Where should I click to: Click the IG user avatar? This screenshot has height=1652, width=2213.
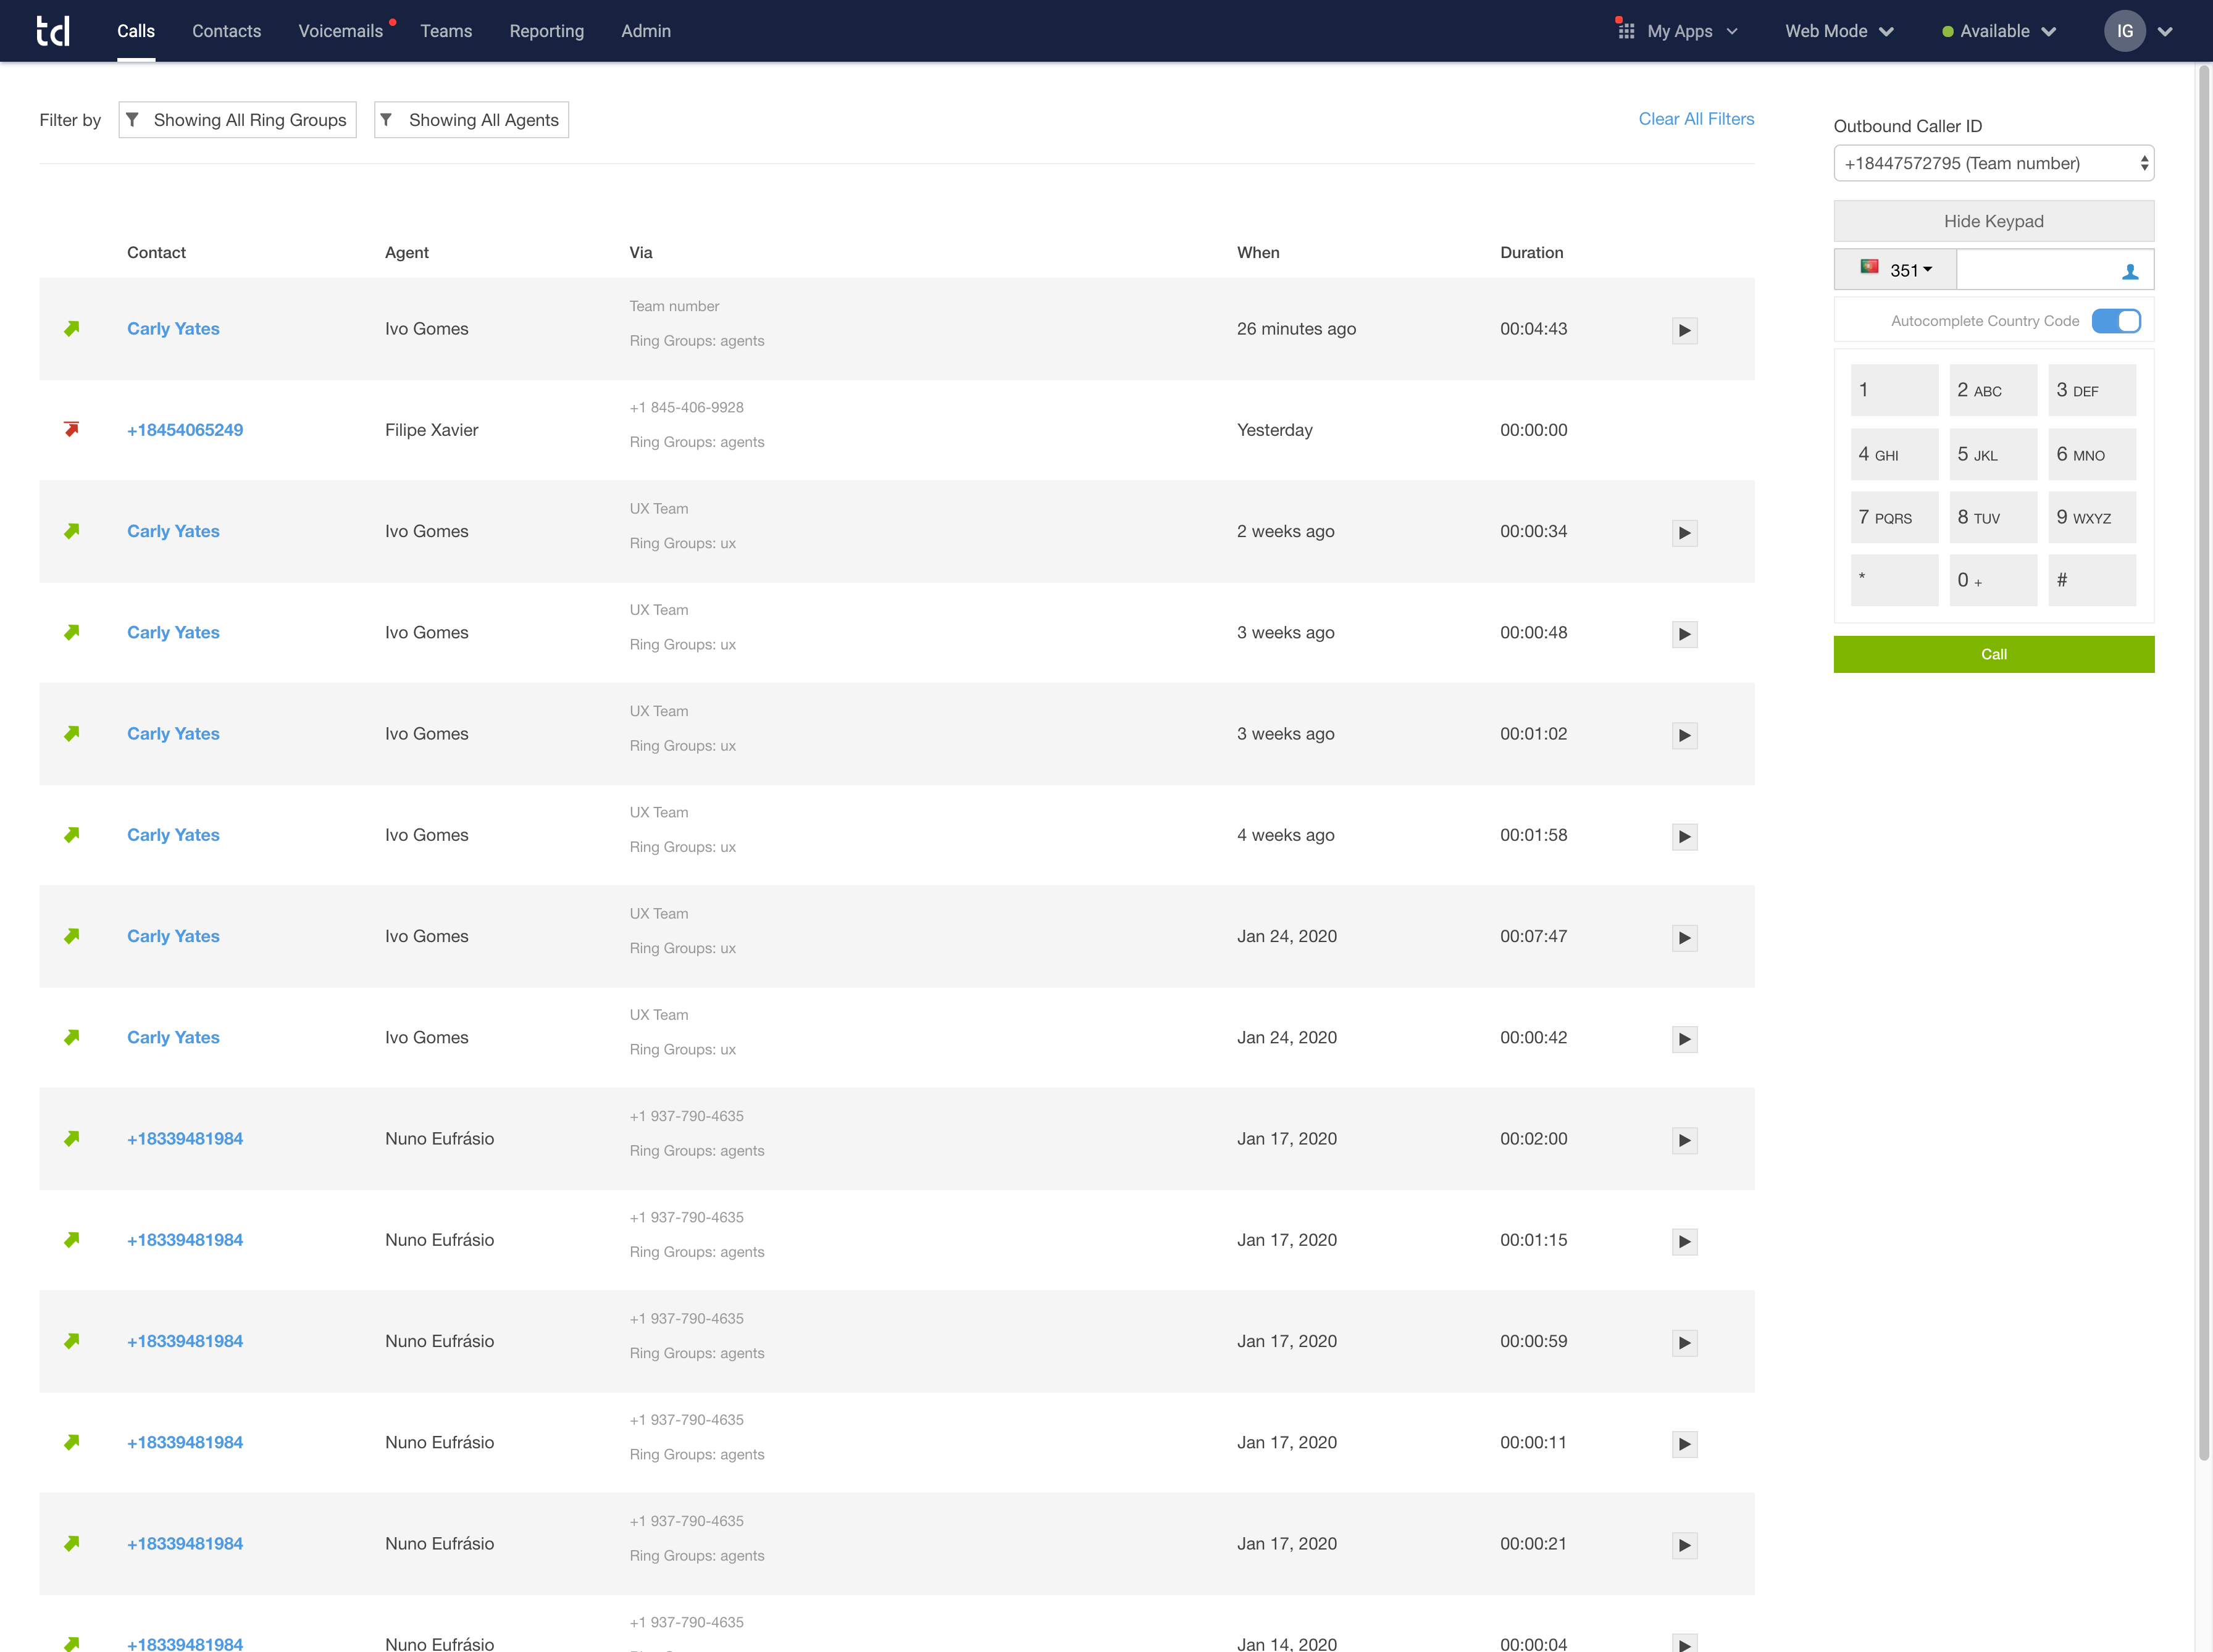point(2124,31)
